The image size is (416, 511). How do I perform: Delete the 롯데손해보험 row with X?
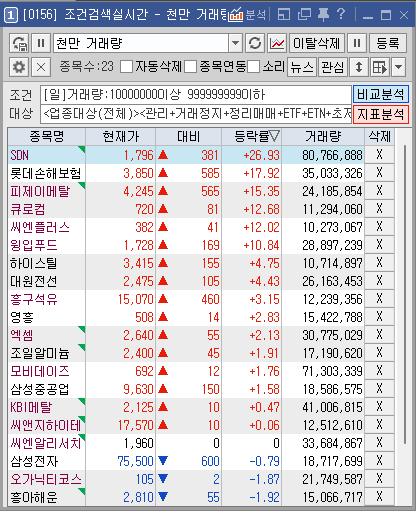point(379,173)
